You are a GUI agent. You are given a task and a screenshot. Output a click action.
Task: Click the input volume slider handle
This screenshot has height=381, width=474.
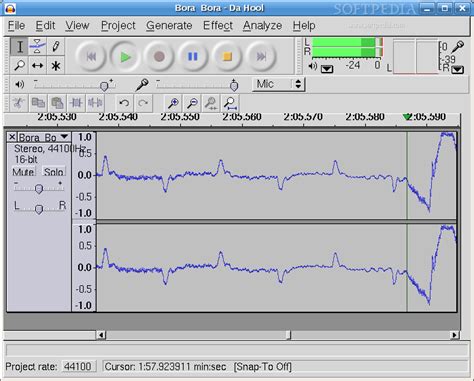point(234,86)
